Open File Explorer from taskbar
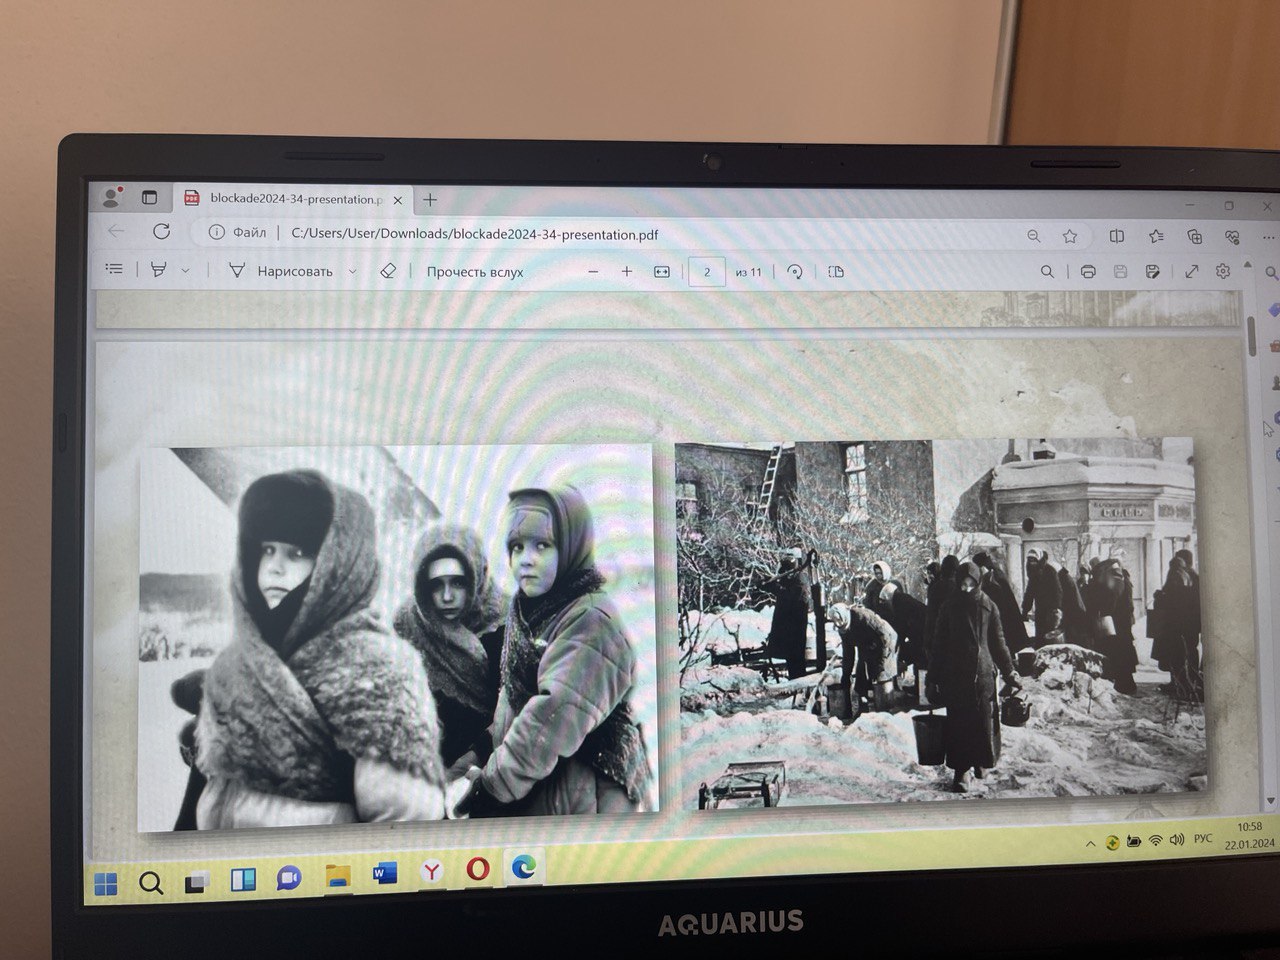1280x960 pixels. coord(338,877)
